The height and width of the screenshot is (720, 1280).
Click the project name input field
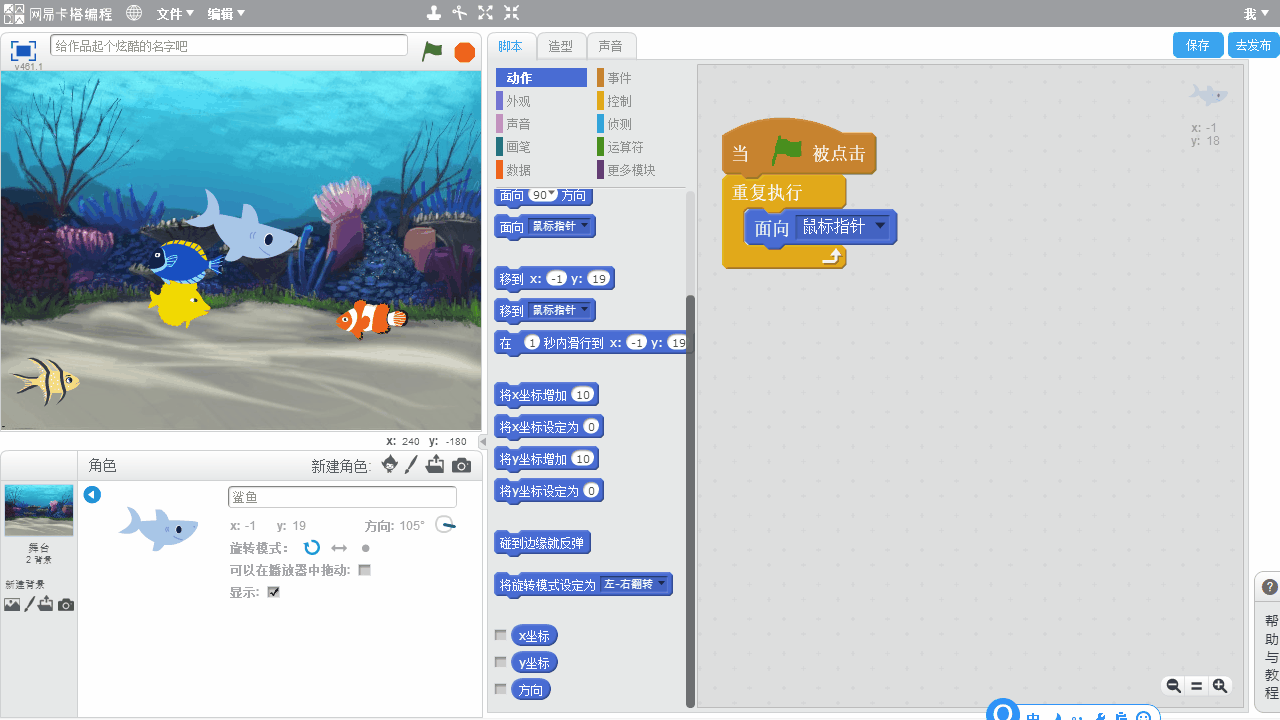229,46
